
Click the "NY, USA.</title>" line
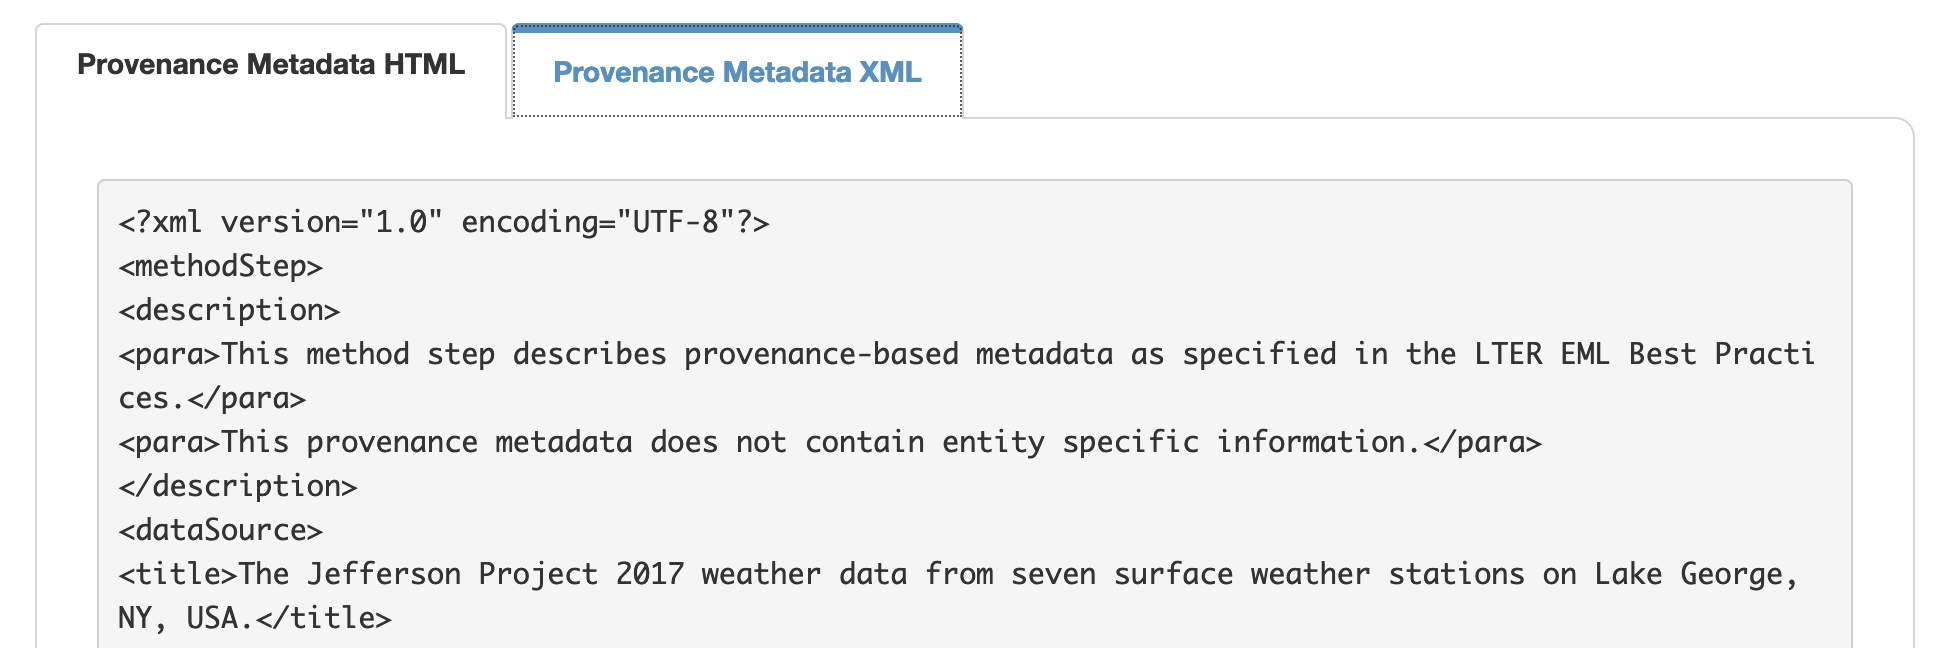click(x=255, y=618)
